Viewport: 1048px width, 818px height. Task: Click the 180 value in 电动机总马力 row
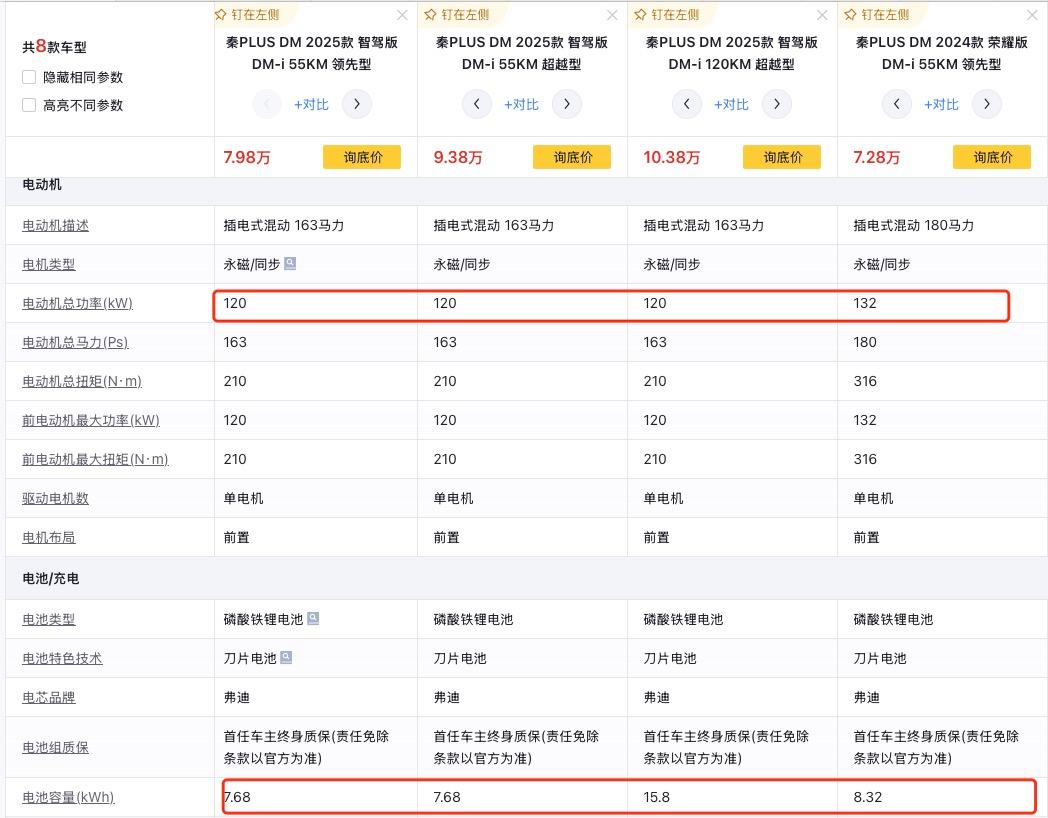pos(864,342)
